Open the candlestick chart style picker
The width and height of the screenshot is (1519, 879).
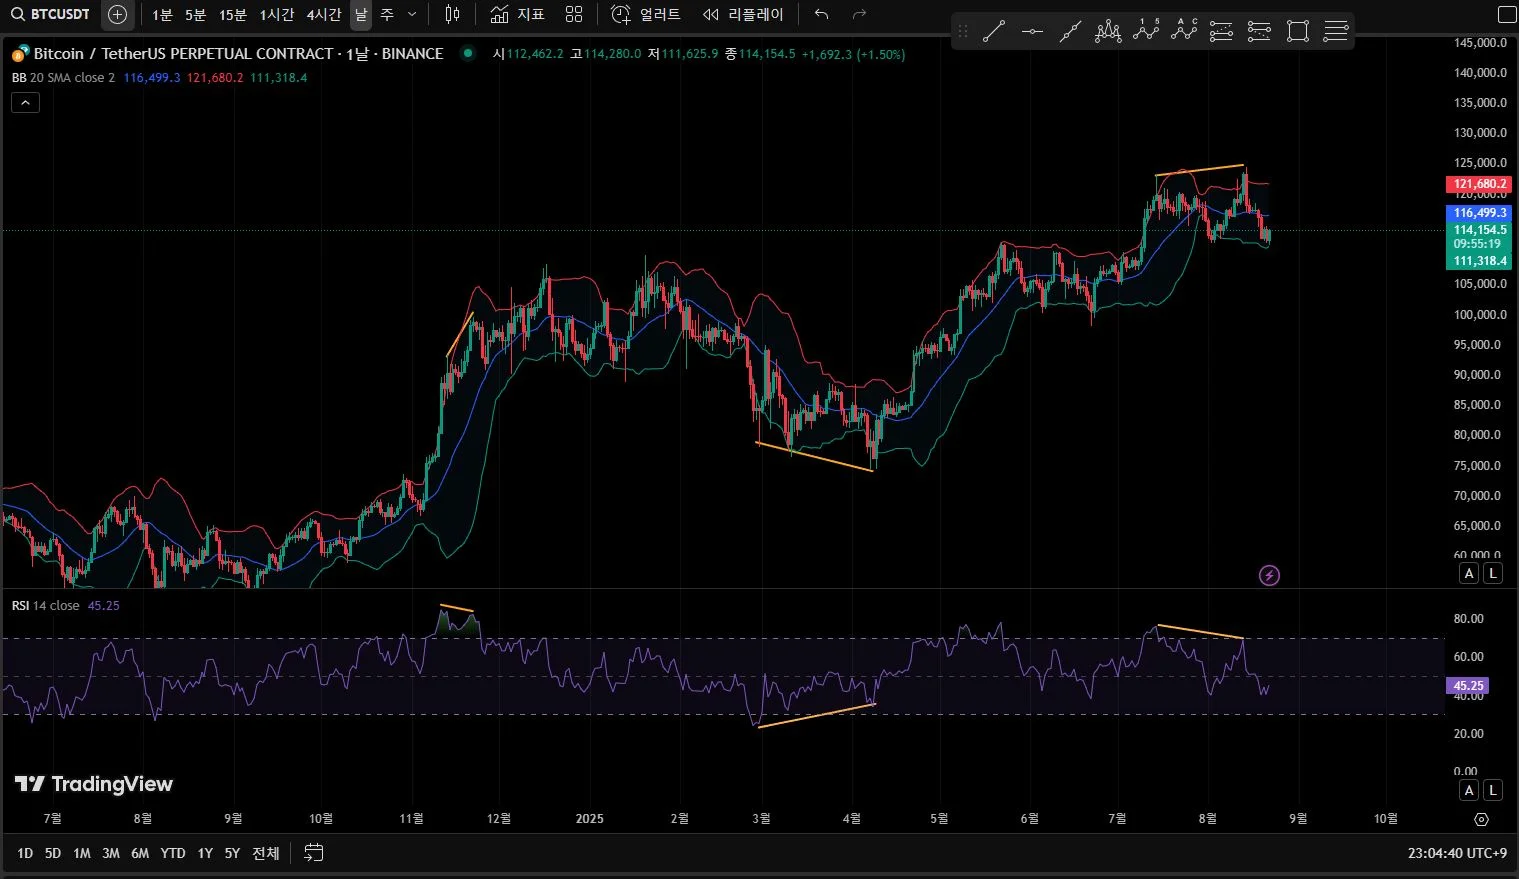pos(452,14)
